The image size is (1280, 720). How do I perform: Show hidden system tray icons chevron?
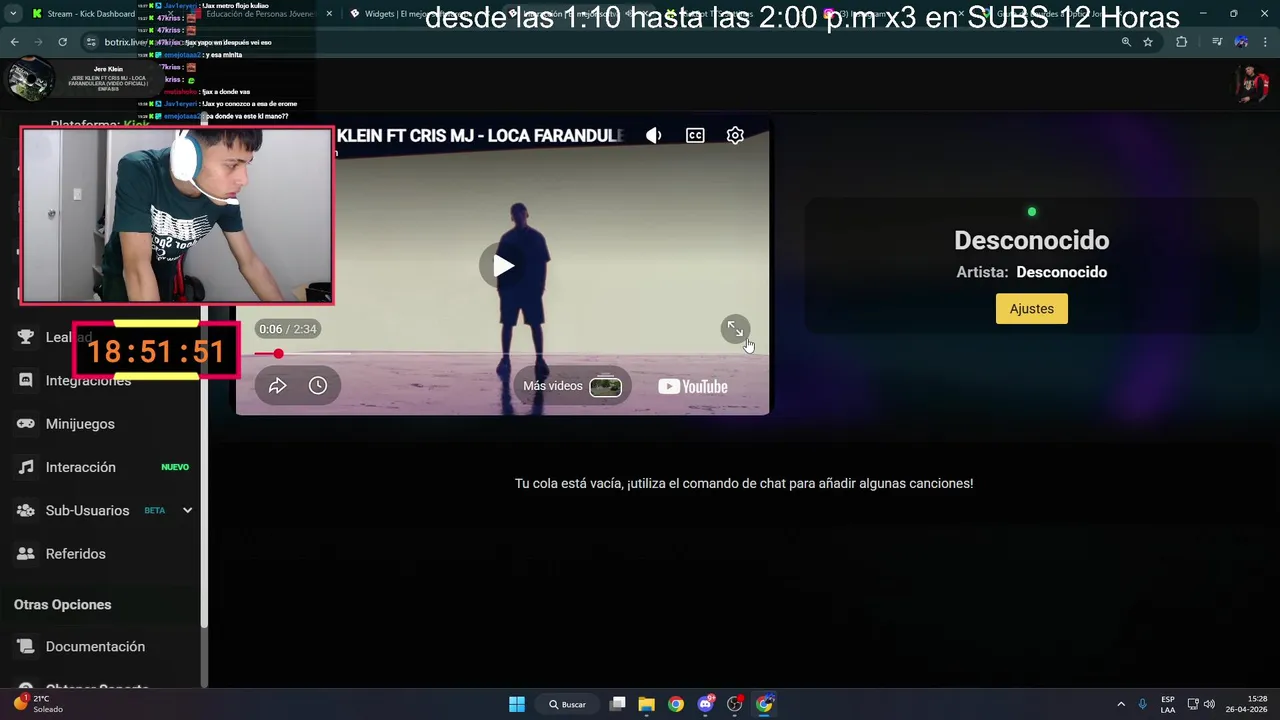pos(1121,704)
